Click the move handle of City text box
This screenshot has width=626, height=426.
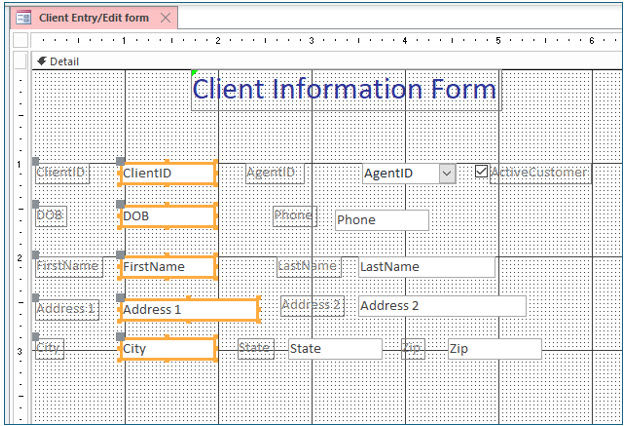(x=121, y=337)
